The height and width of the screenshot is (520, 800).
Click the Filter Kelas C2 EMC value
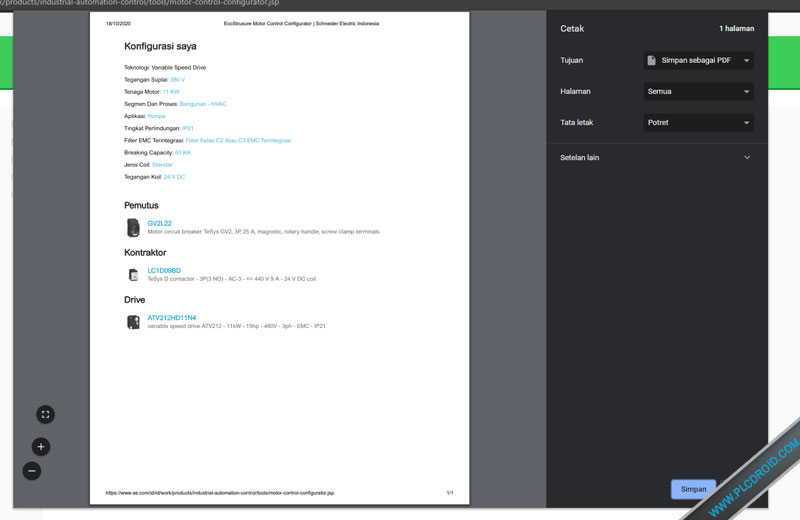[x=238, y=140]
